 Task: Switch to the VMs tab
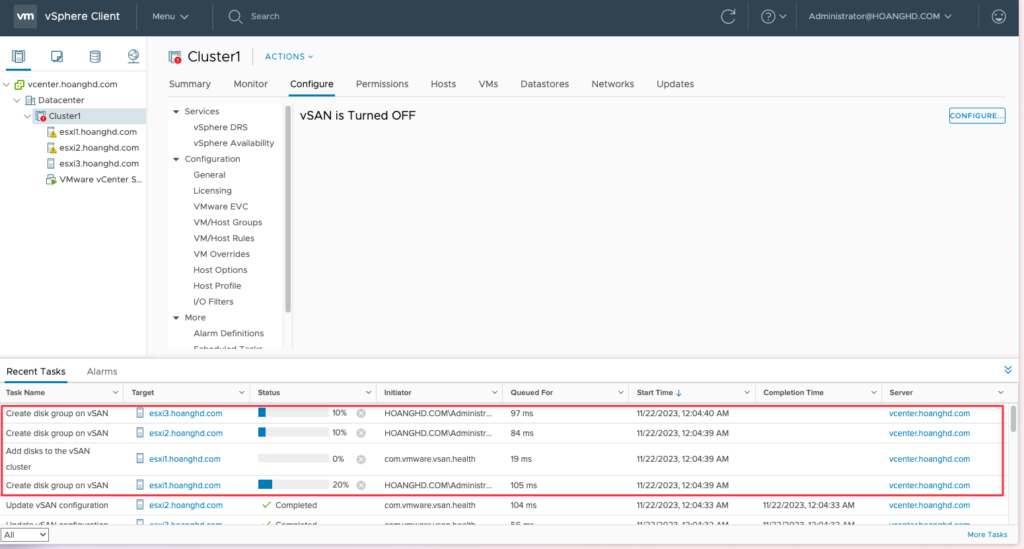[488, 84]
